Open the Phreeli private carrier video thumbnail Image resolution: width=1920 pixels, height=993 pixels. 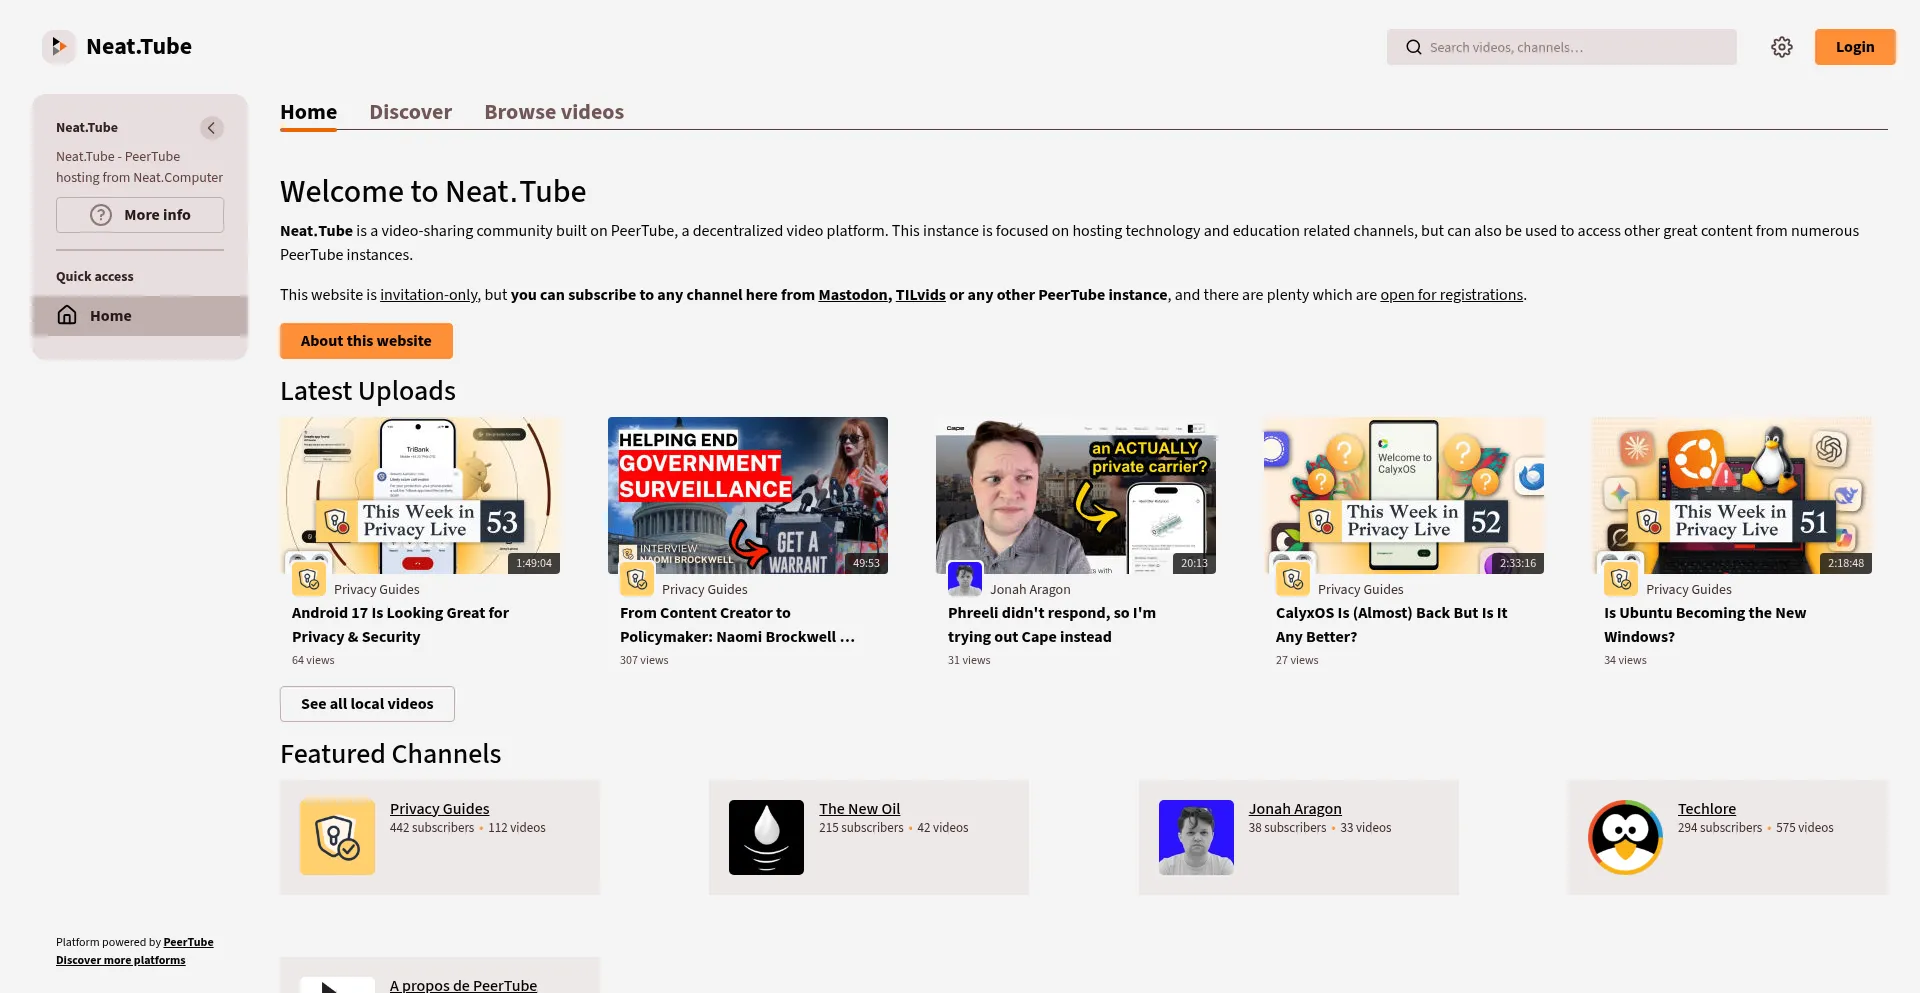[x=1076, y=495]
